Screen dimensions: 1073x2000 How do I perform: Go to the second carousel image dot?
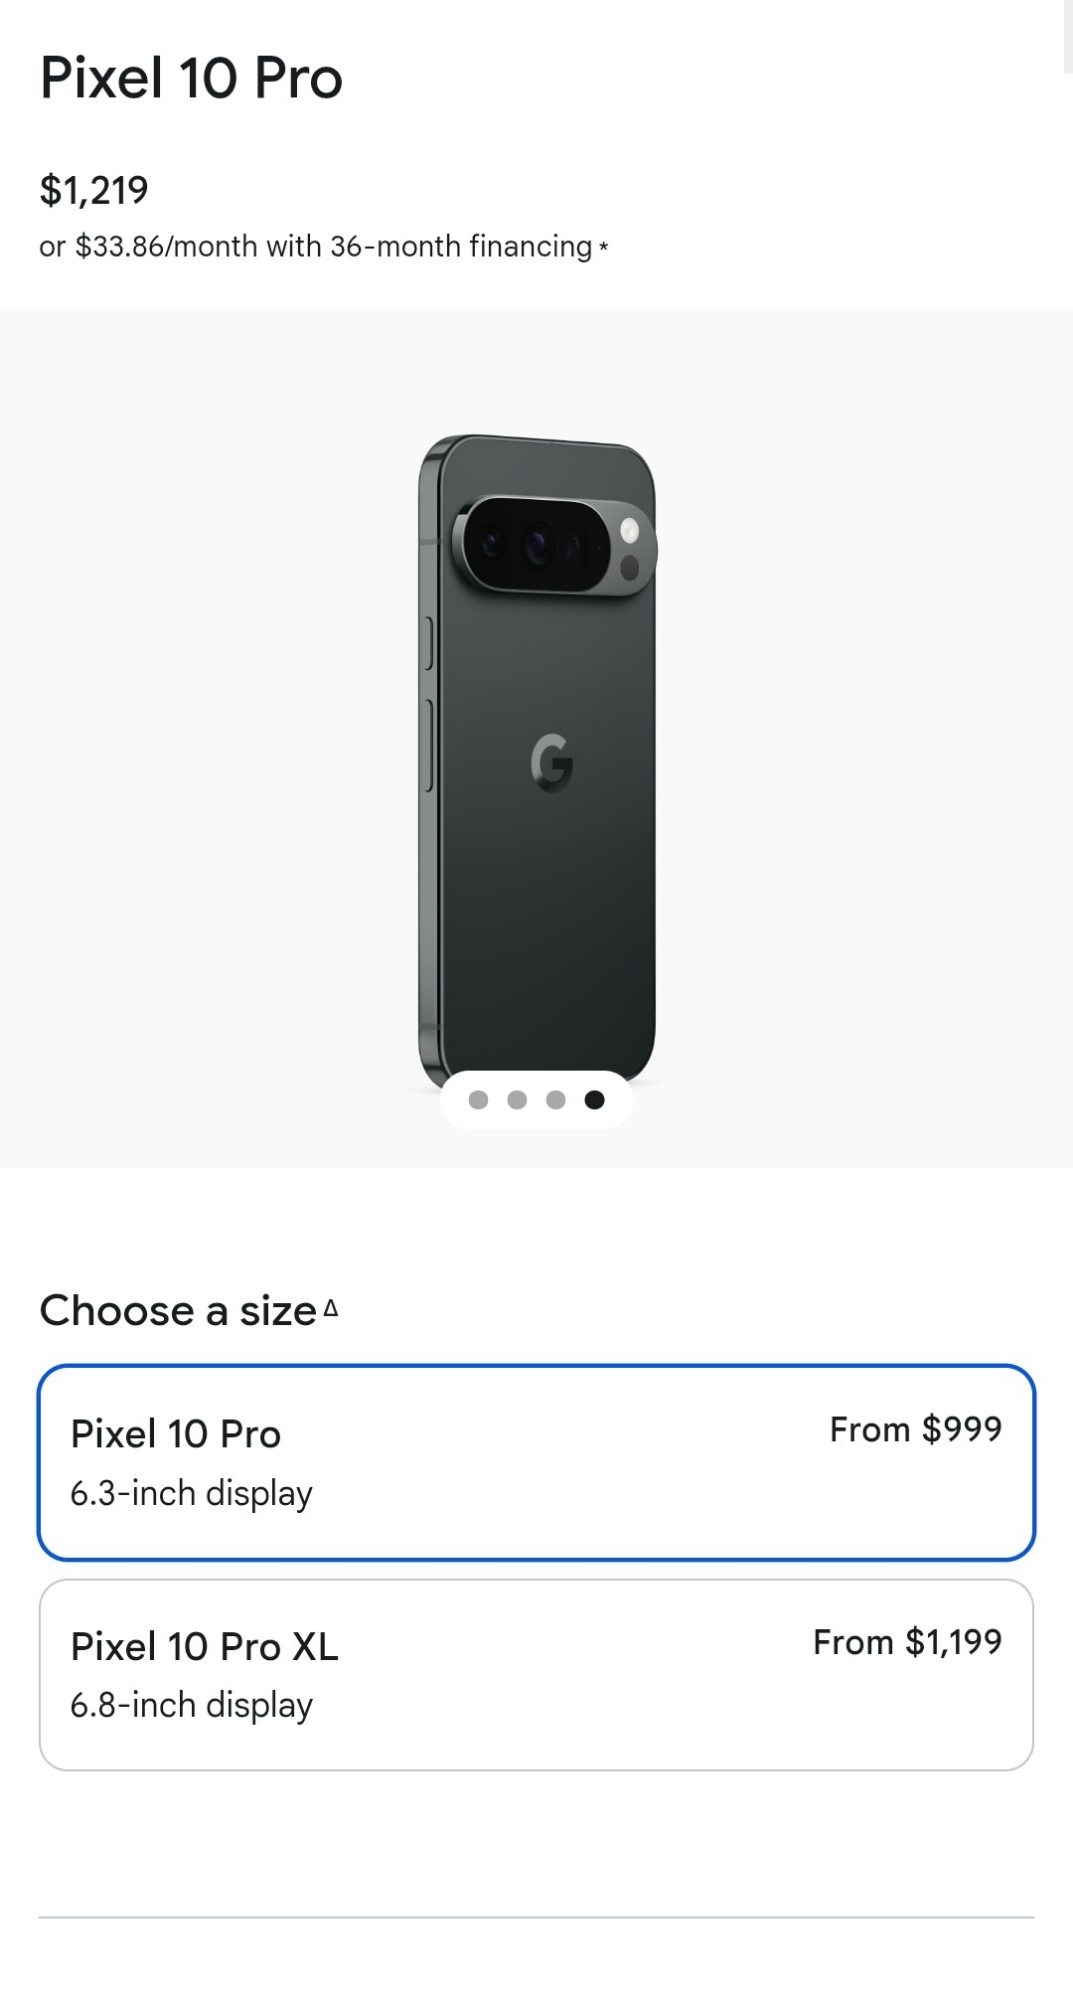pos(517,1100)
